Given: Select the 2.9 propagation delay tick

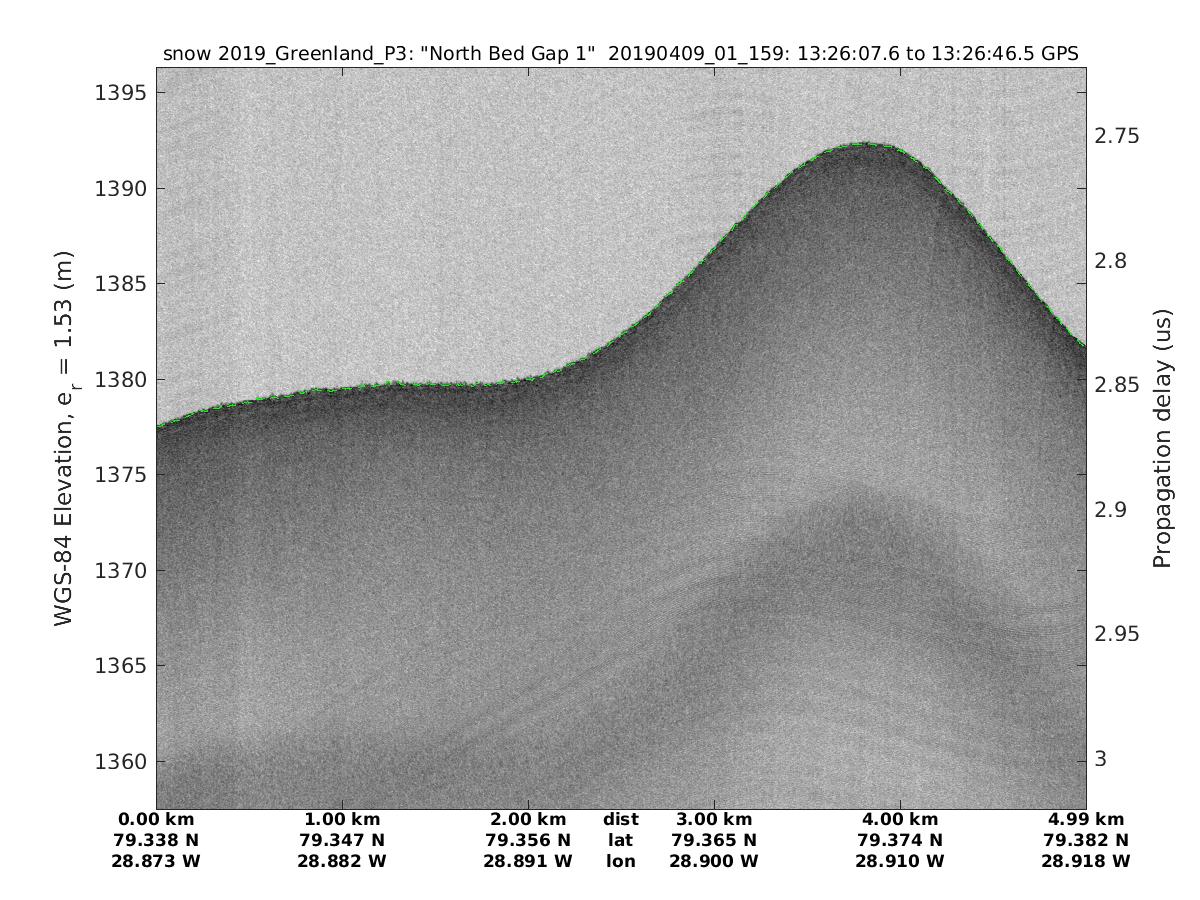Looking at the screenshot, I should (x=1112, y=510).
